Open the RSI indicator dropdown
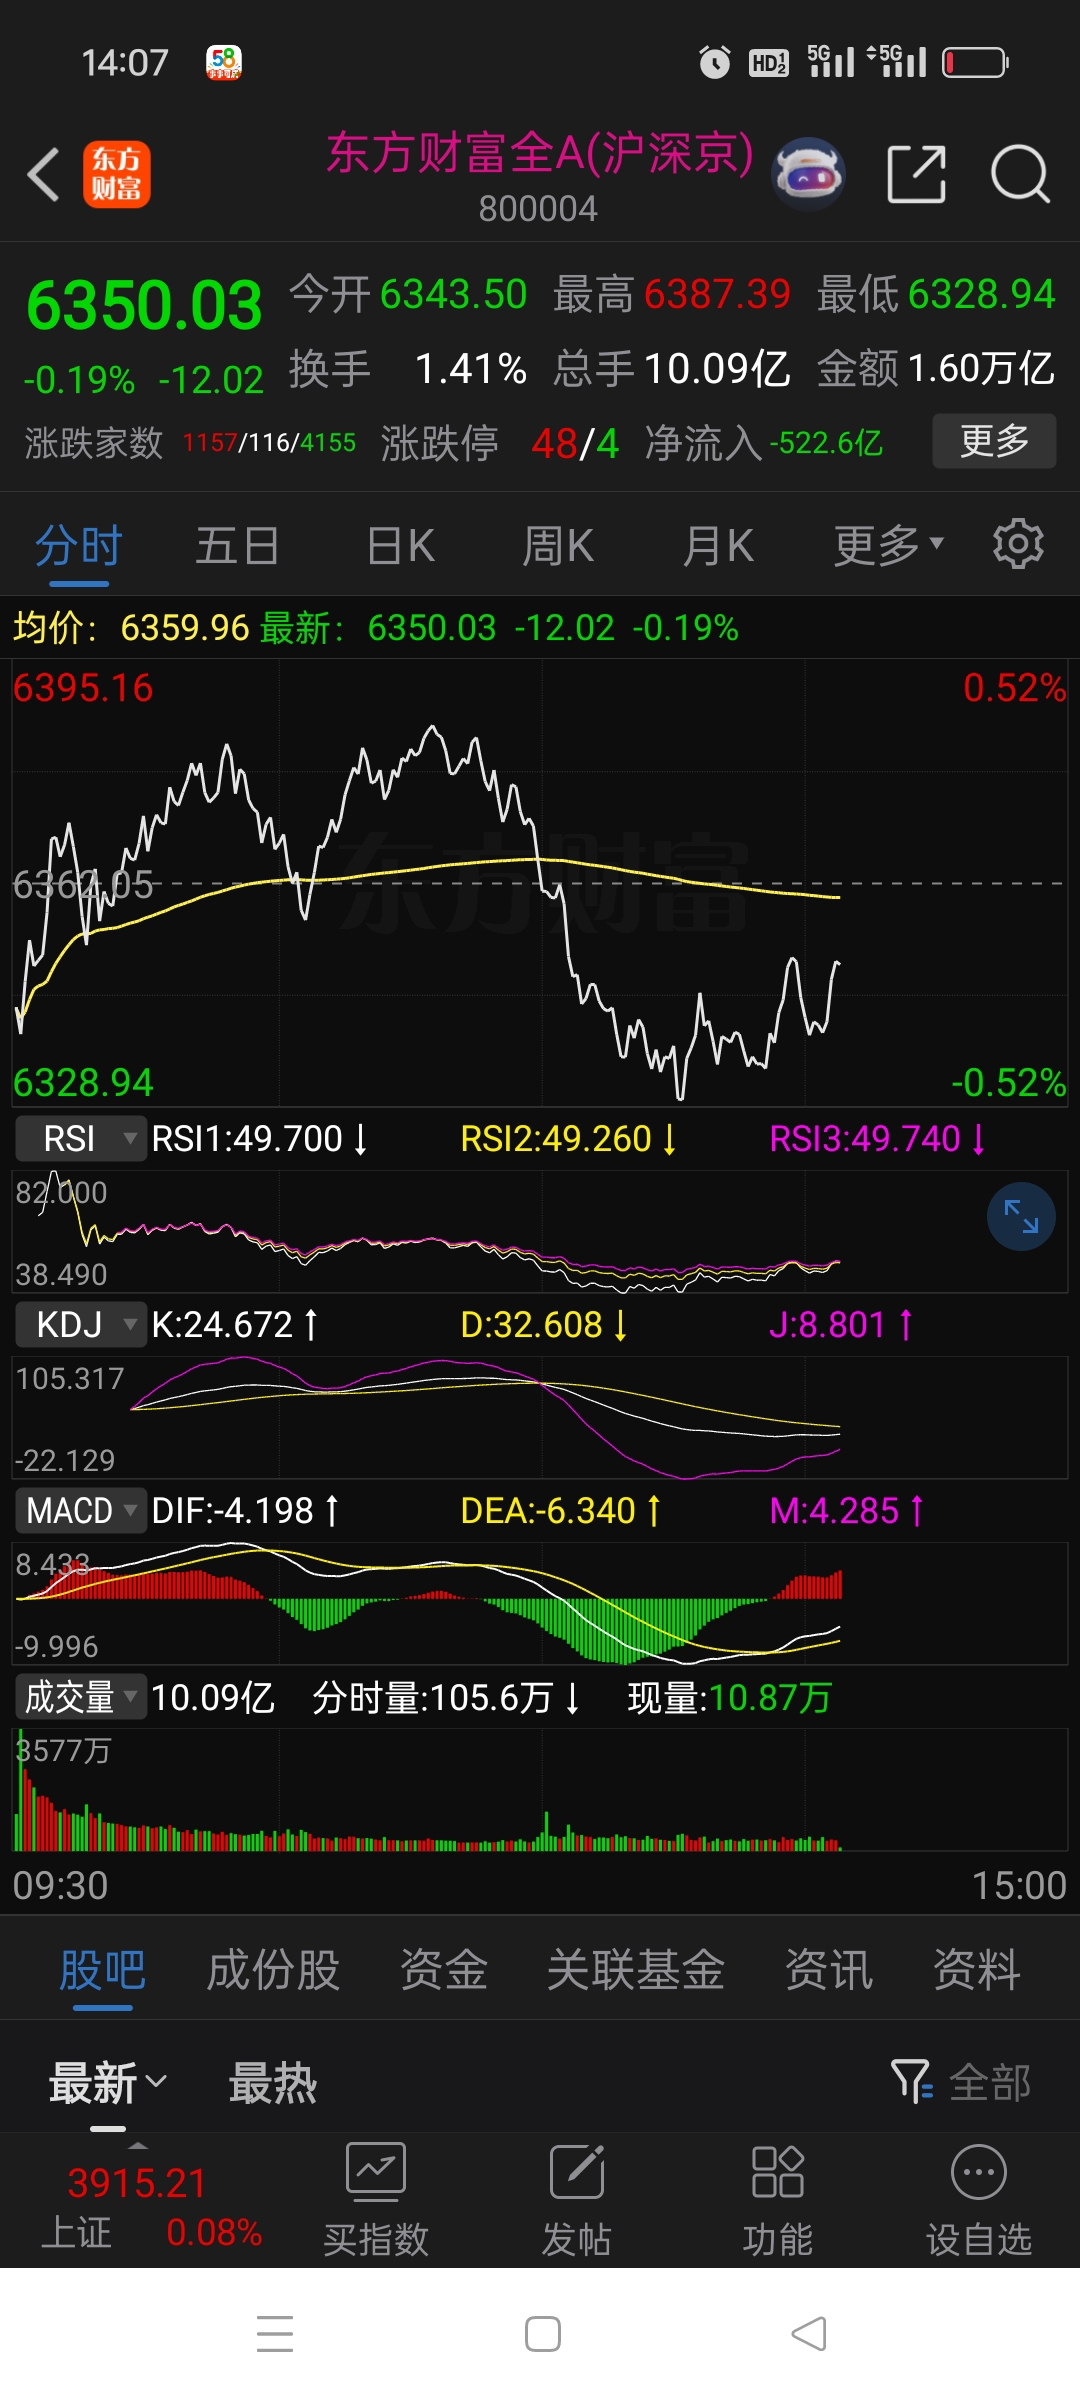 81,1138
